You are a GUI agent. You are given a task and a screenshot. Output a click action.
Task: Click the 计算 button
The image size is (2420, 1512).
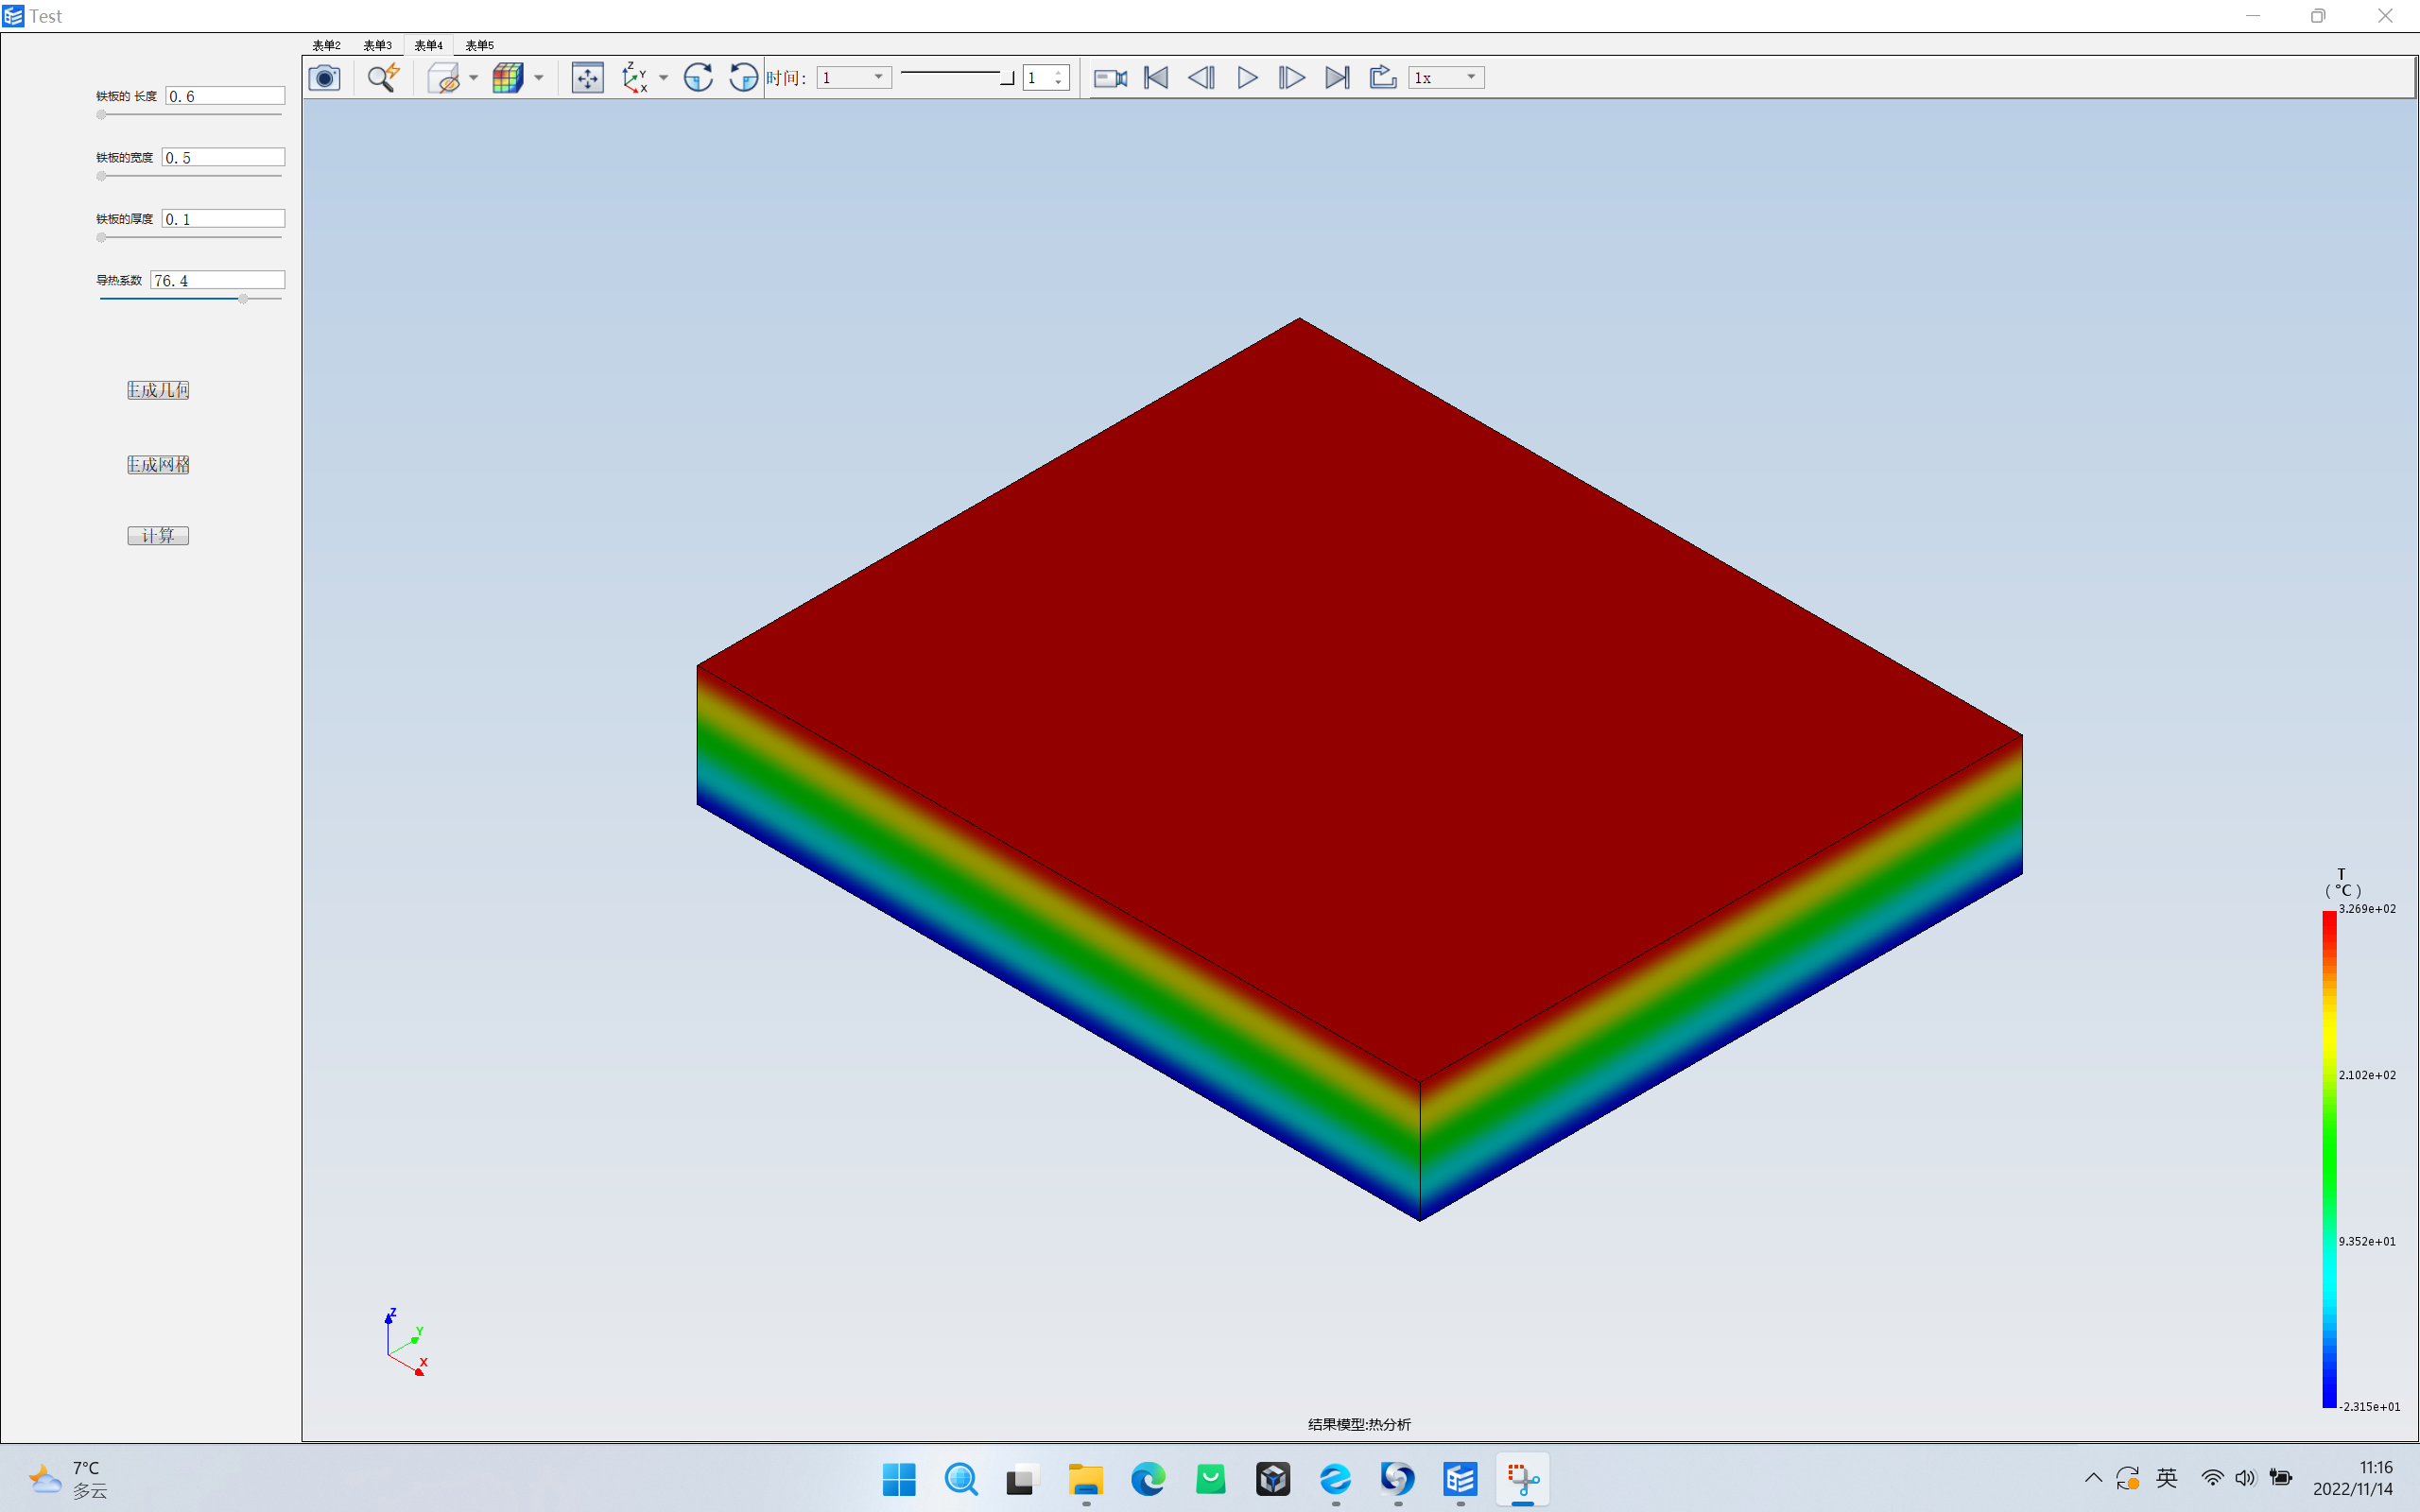(157, 535)
